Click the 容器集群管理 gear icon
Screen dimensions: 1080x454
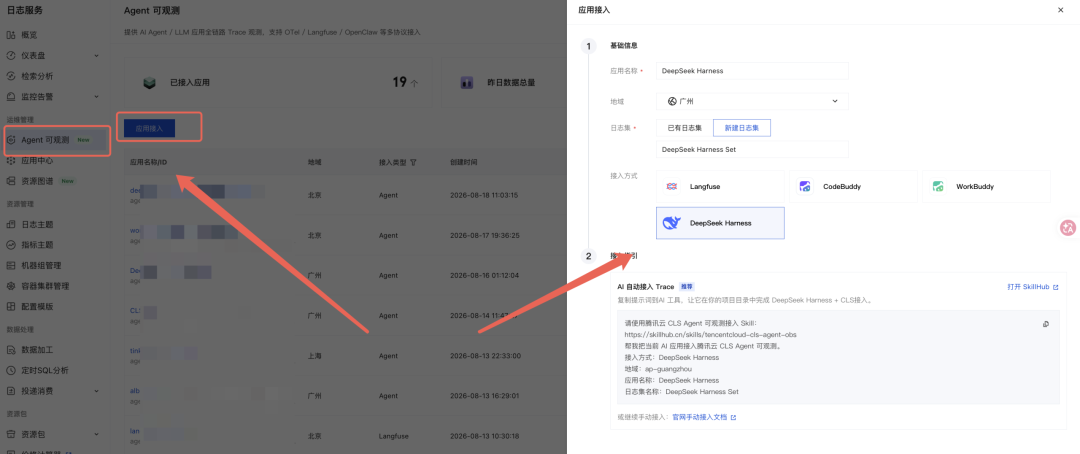(11, 286)
